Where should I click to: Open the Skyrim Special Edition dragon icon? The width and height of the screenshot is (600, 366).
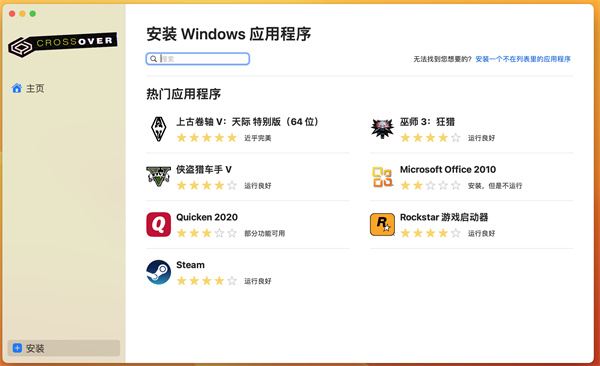point(158,129)
